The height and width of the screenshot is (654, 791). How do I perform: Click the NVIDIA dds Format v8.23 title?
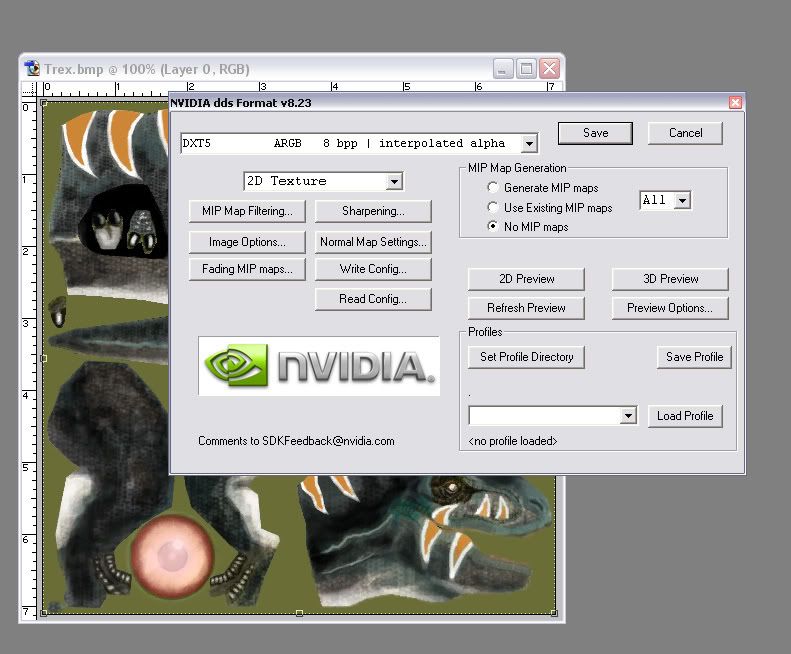click(241, 103)
